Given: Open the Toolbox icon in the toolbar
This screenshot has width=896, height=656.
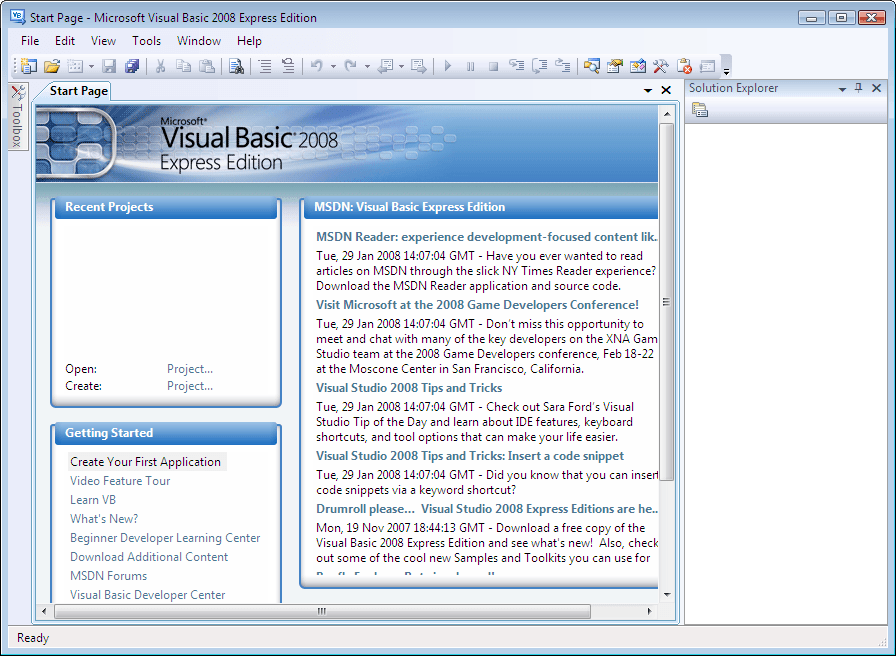Looking at the screenshot, I should (x=661, y=66).
